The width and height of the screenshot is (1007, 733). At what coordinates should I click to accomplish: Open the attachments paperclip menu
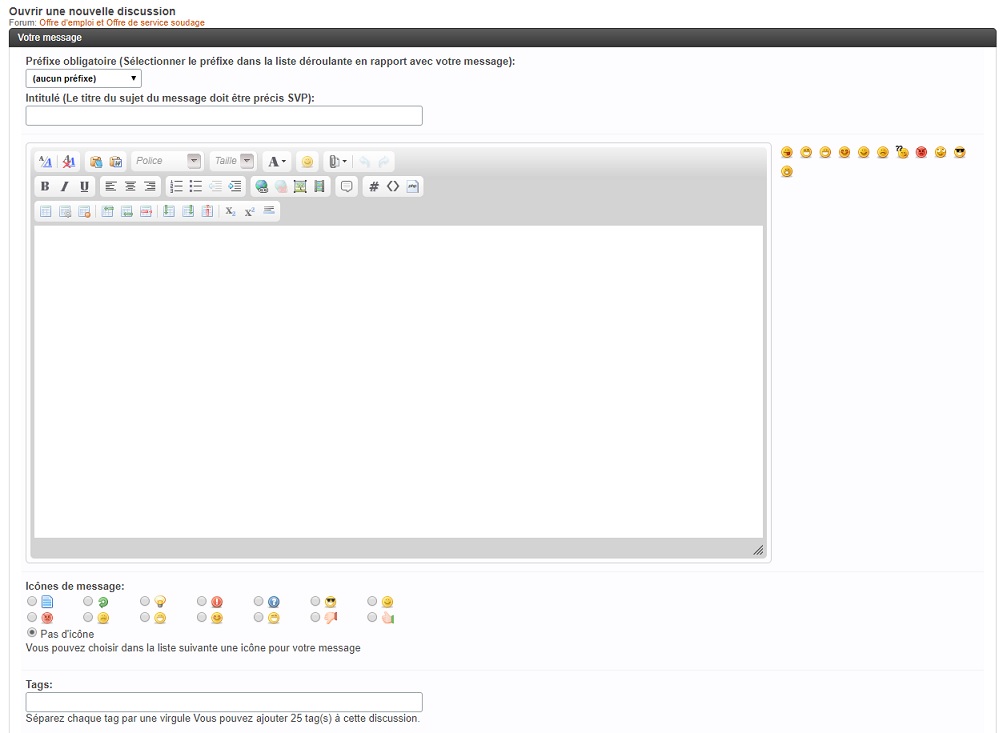pyautogui.click(x=338, y=161)
